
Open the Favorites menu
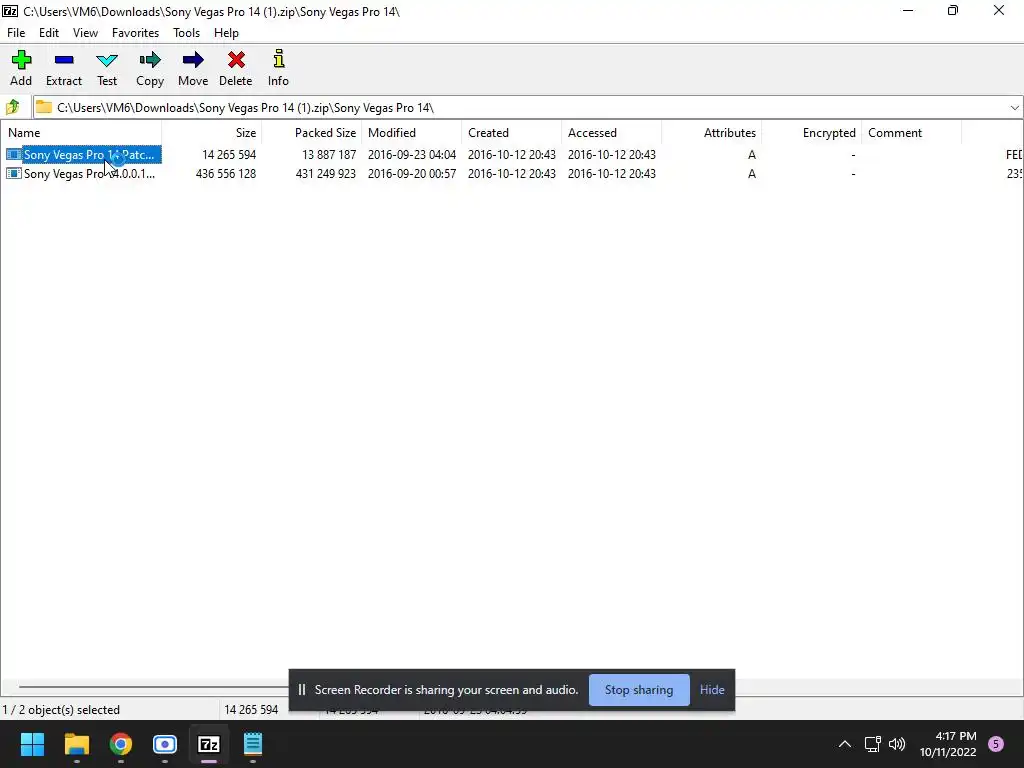coord(135,33)
